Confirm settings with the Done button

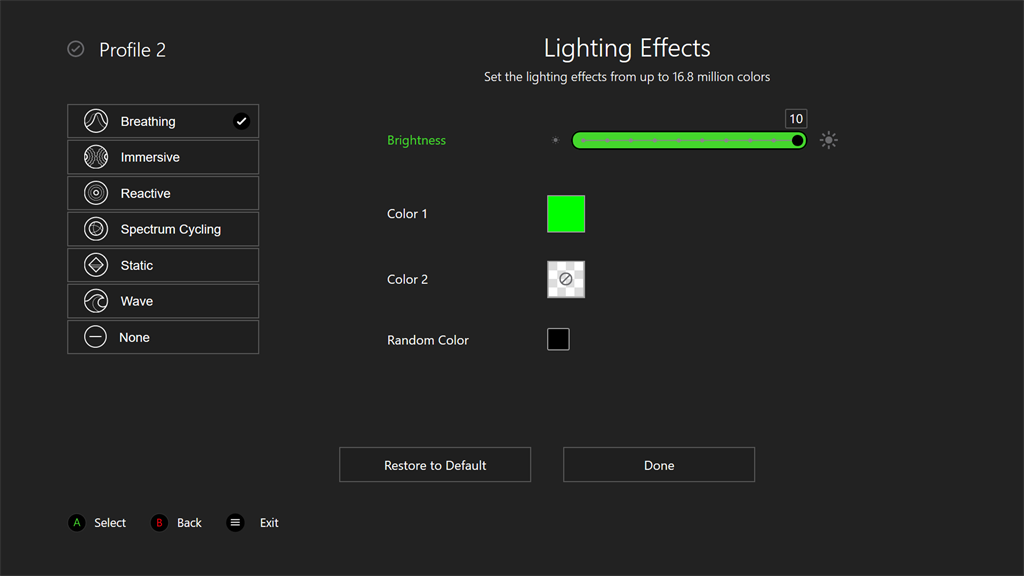point(659,465)
